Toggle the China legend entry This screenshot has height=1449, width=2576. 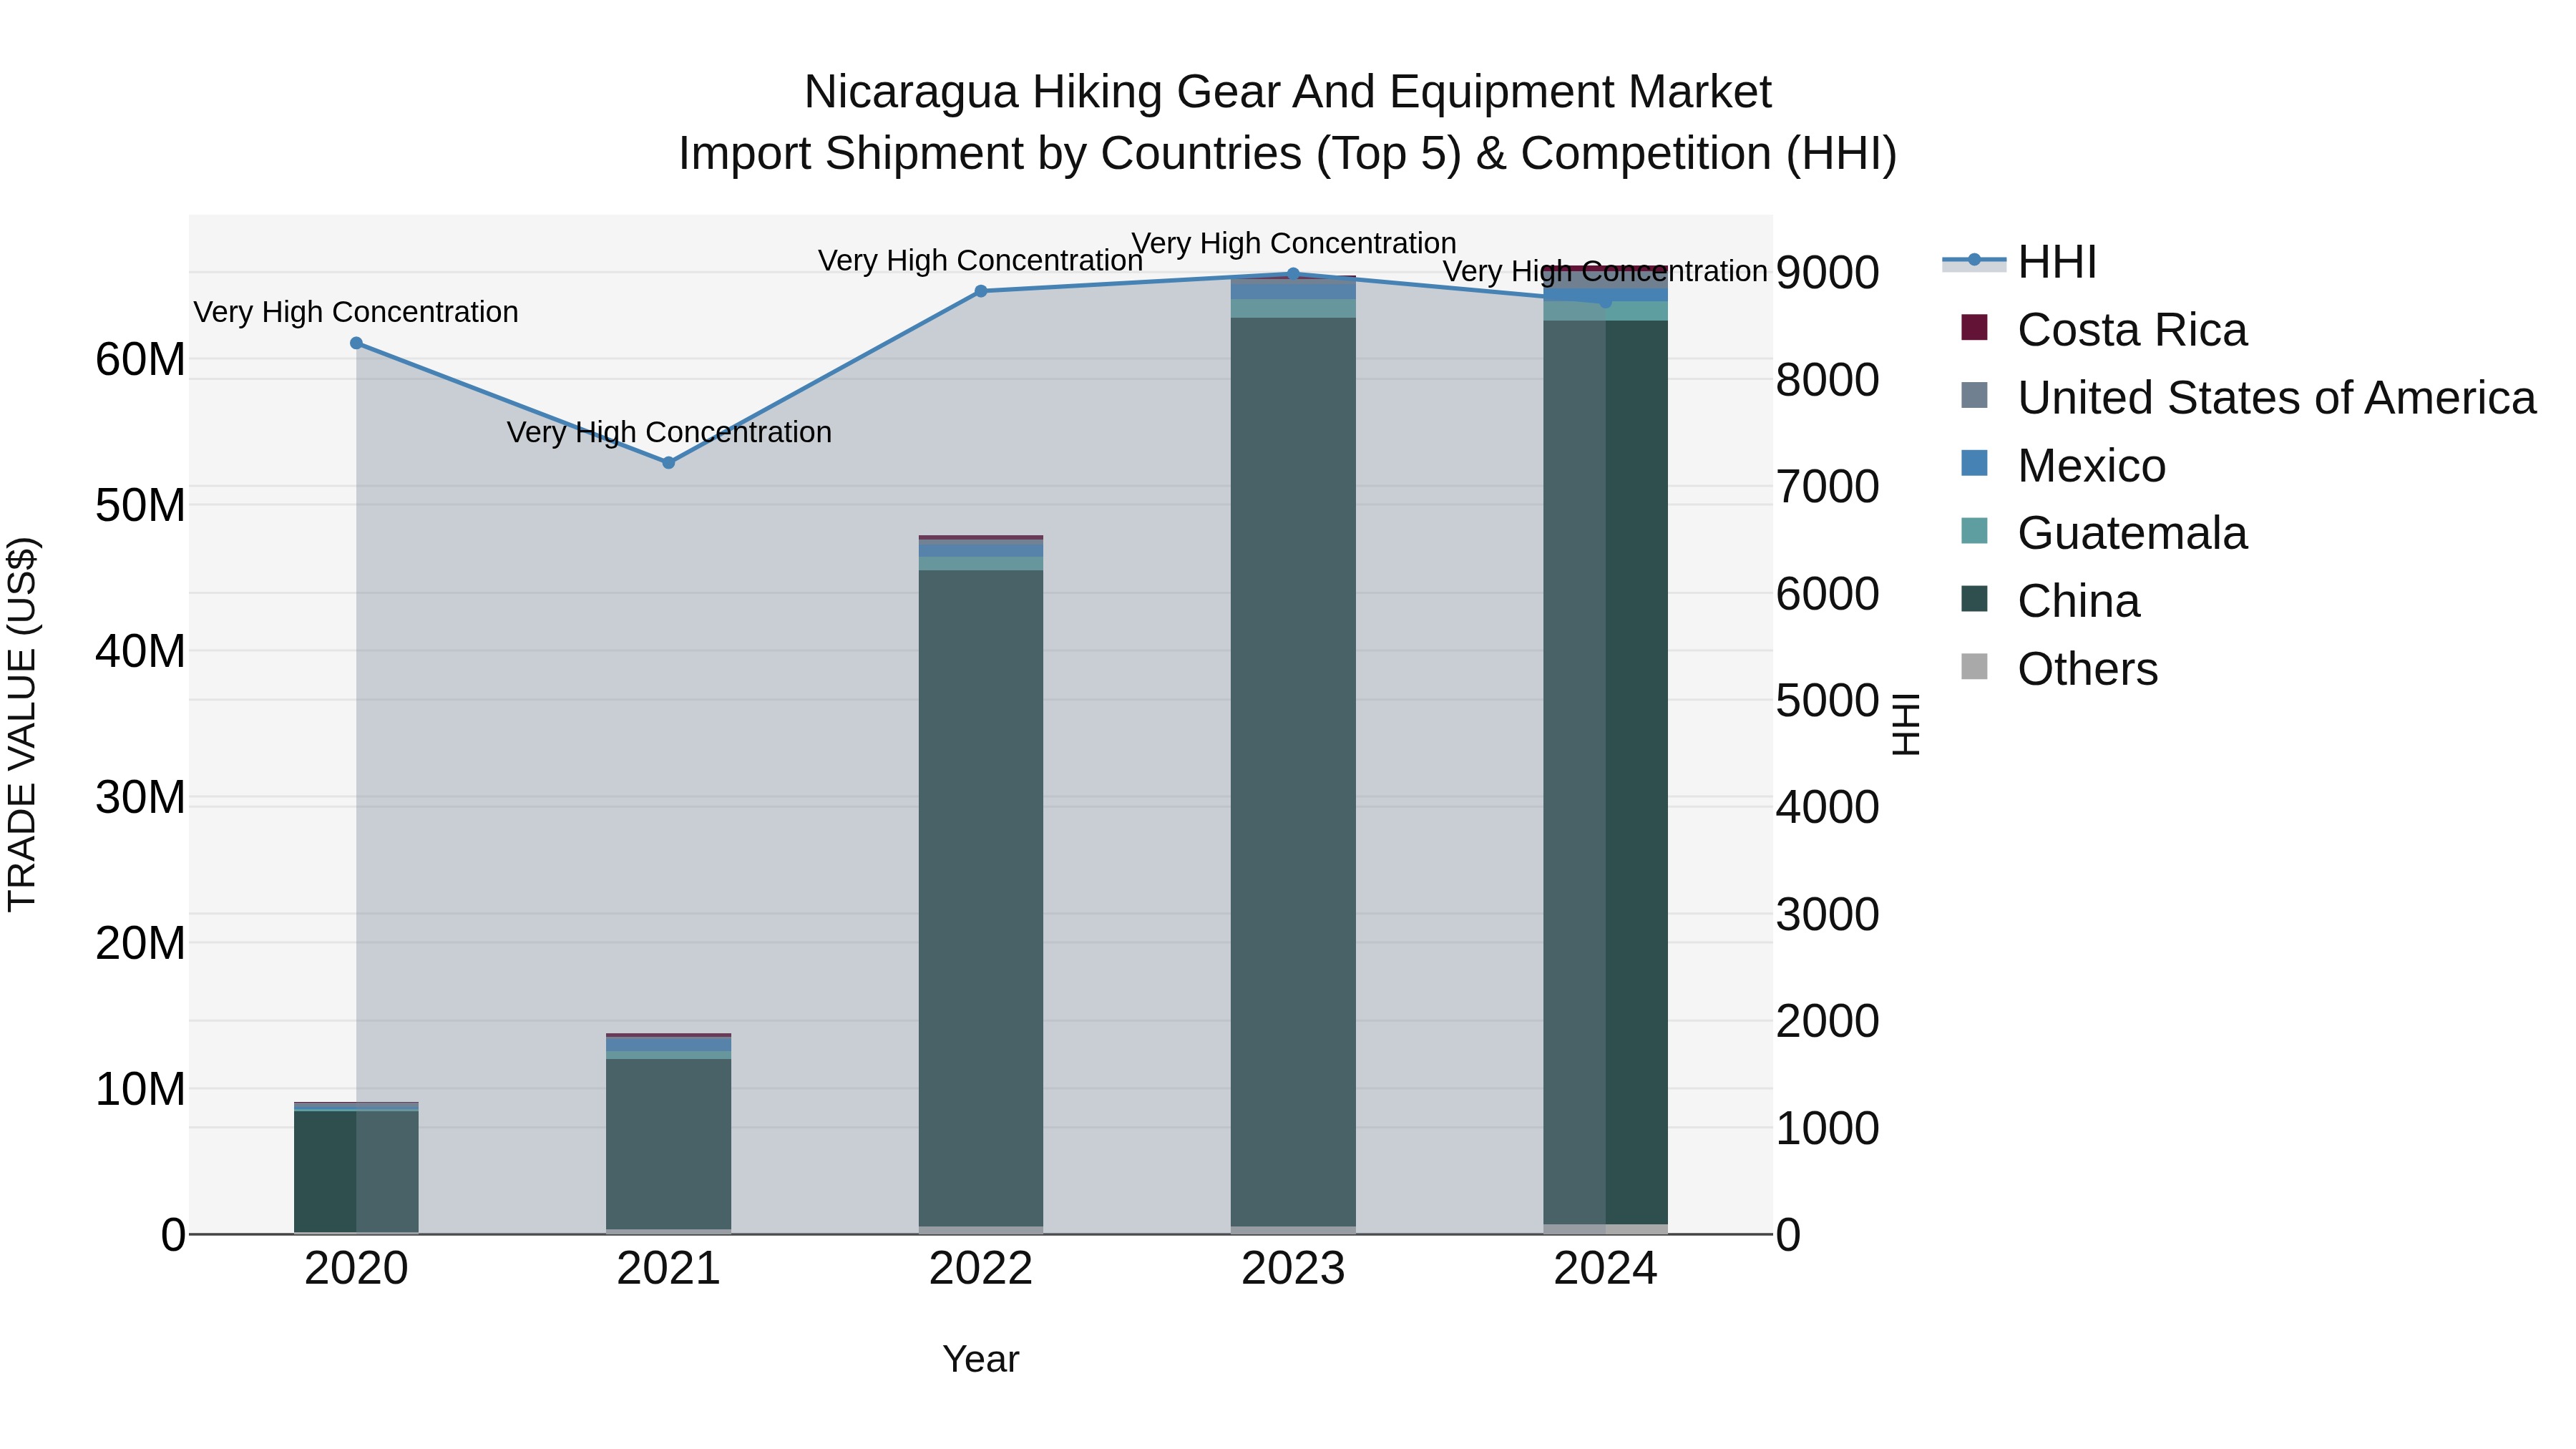click(2050, 601)
